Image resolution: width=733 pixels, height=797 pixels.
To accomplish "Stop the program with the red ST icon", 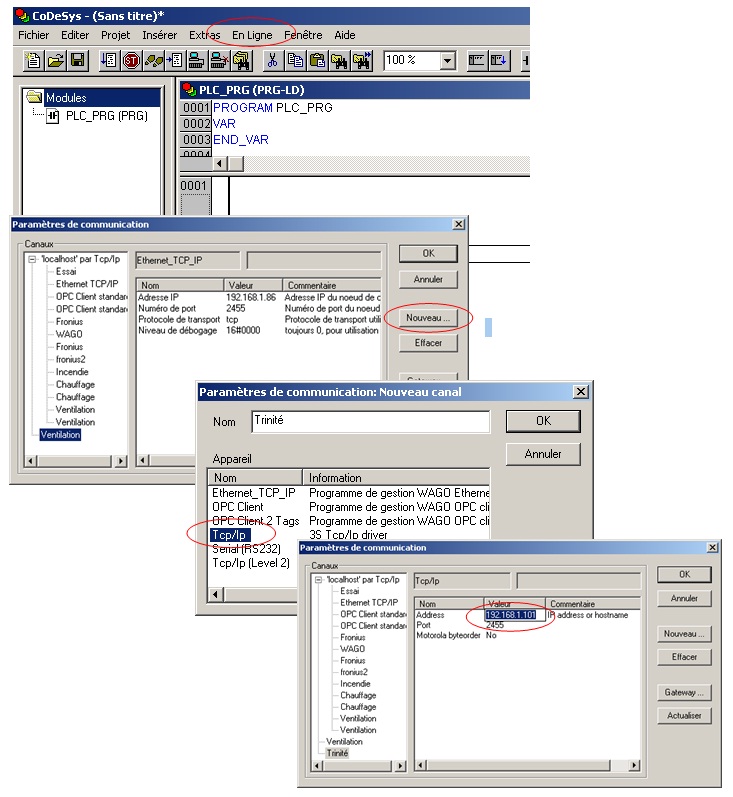I will [131, 60].
